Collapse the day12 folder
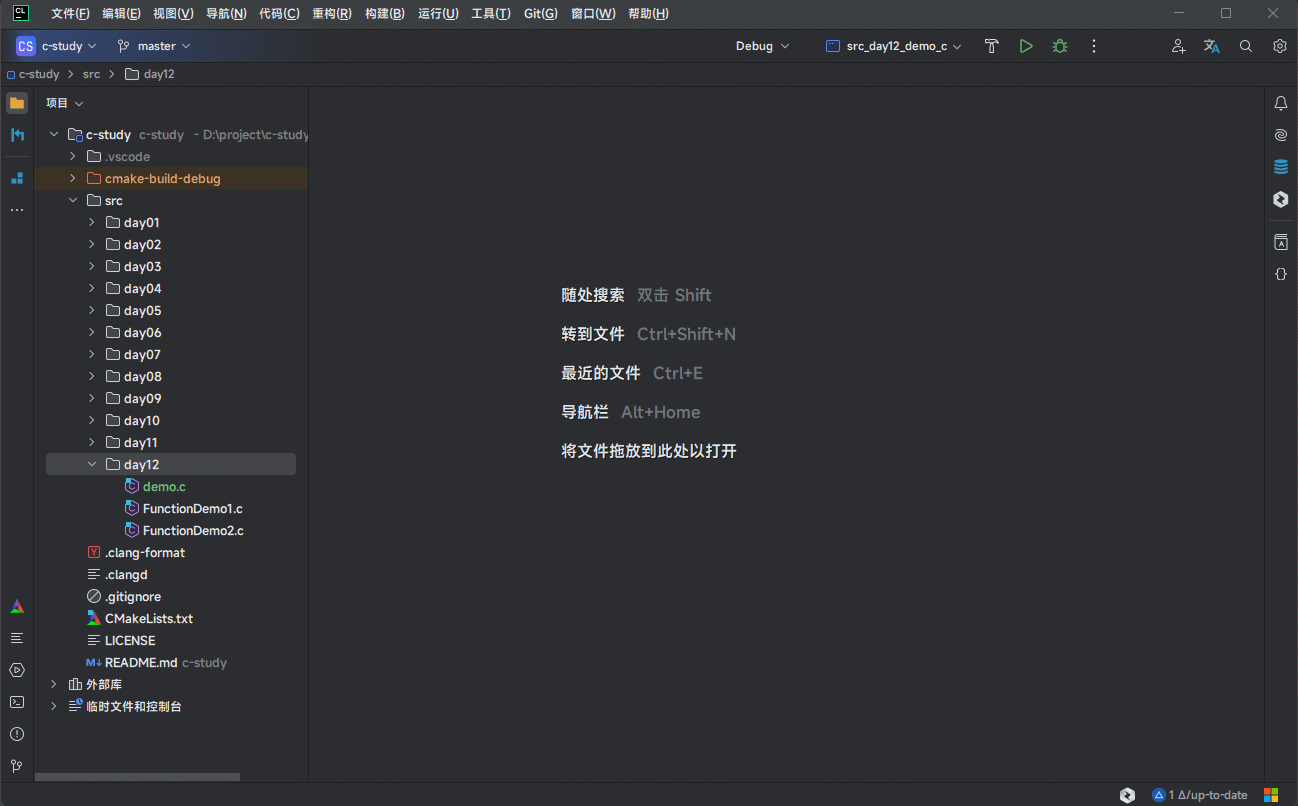This screenshot has height=806, width=1298. (x=92, y=464)
